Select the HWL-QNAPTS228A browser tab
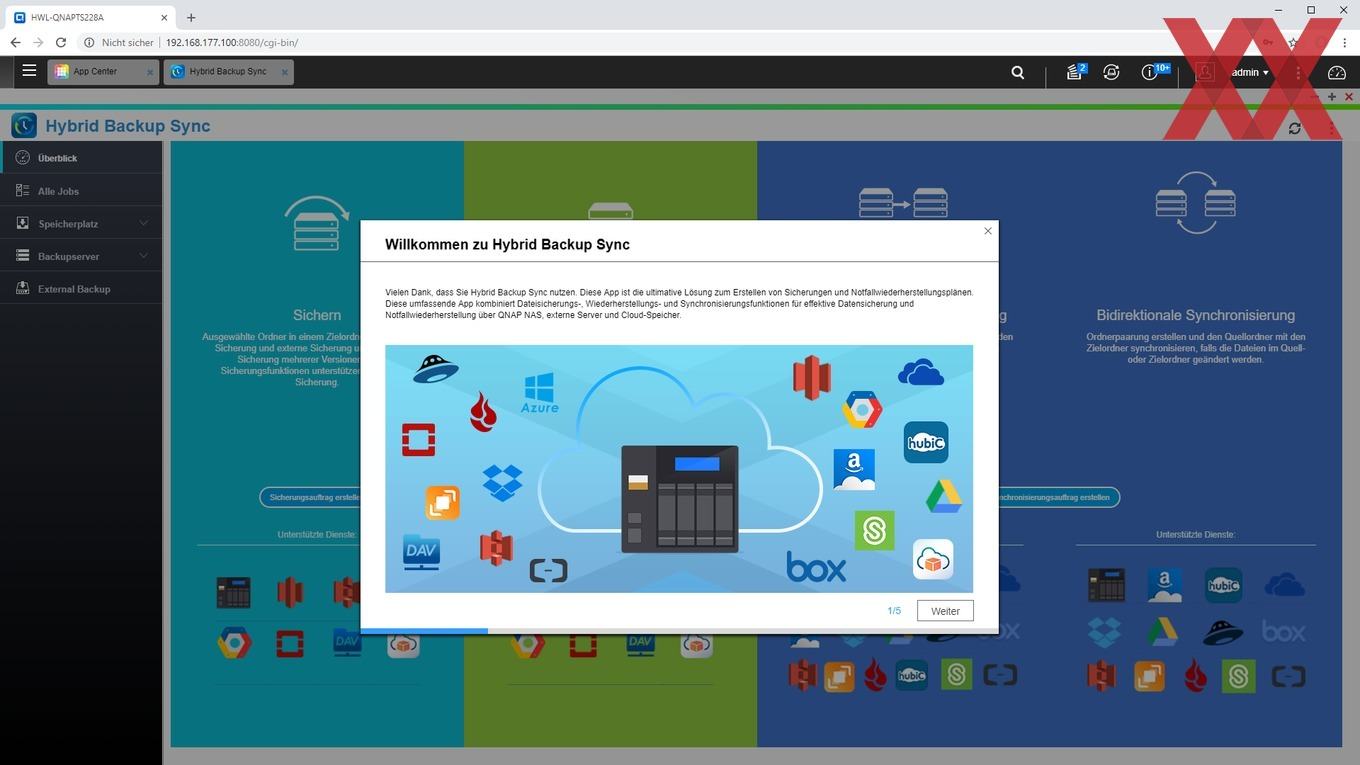1360x765 pixels. click(90, 17)
